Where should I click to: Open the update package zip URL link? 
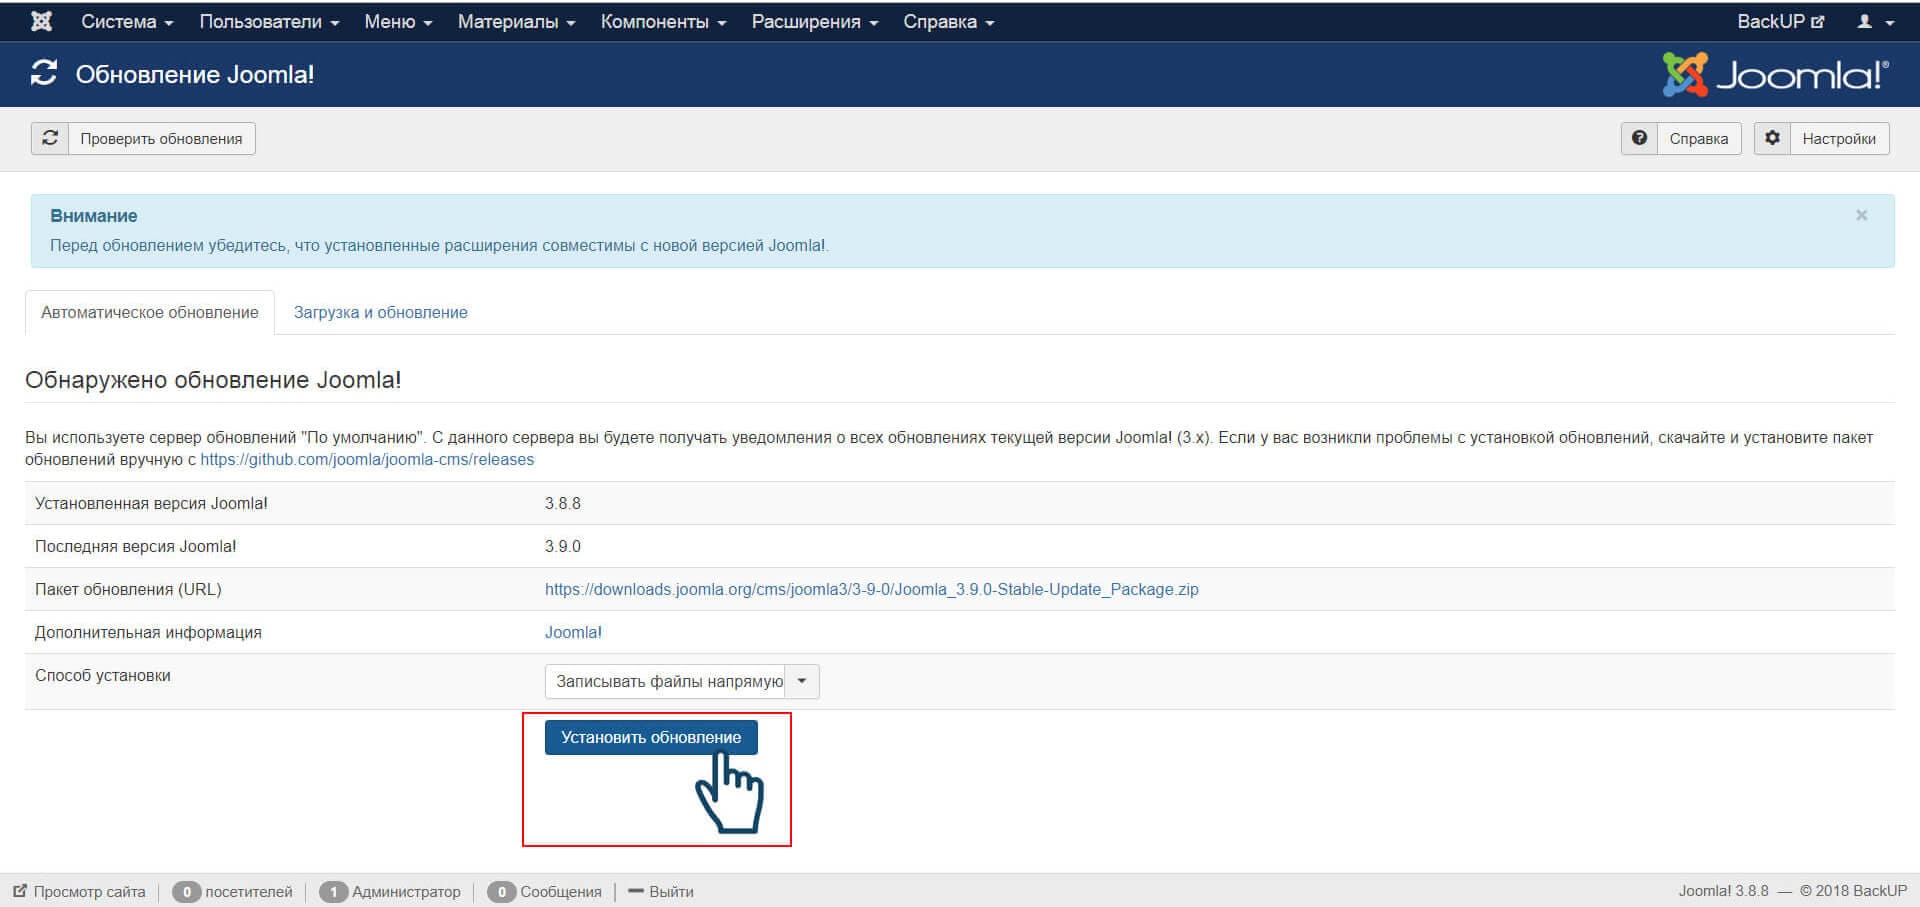click(x=871, y=589)
